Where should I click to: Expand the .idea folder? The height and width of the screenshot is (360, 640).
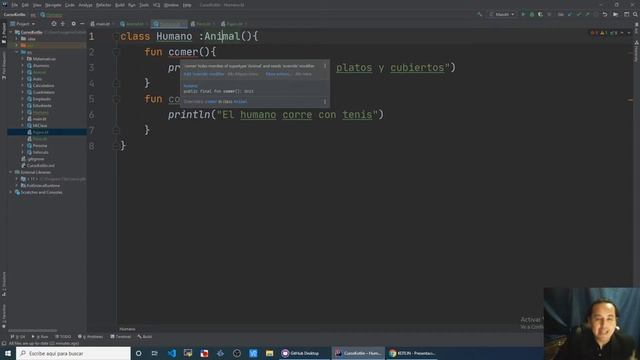point(17,39)
